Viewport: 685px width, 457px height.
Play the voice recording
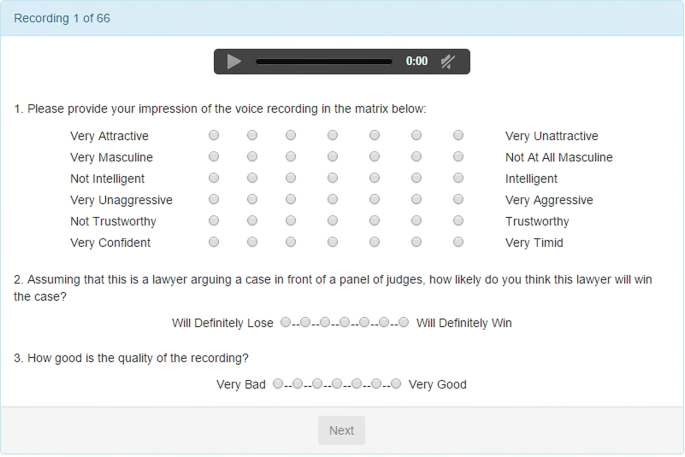pos(234,62)
